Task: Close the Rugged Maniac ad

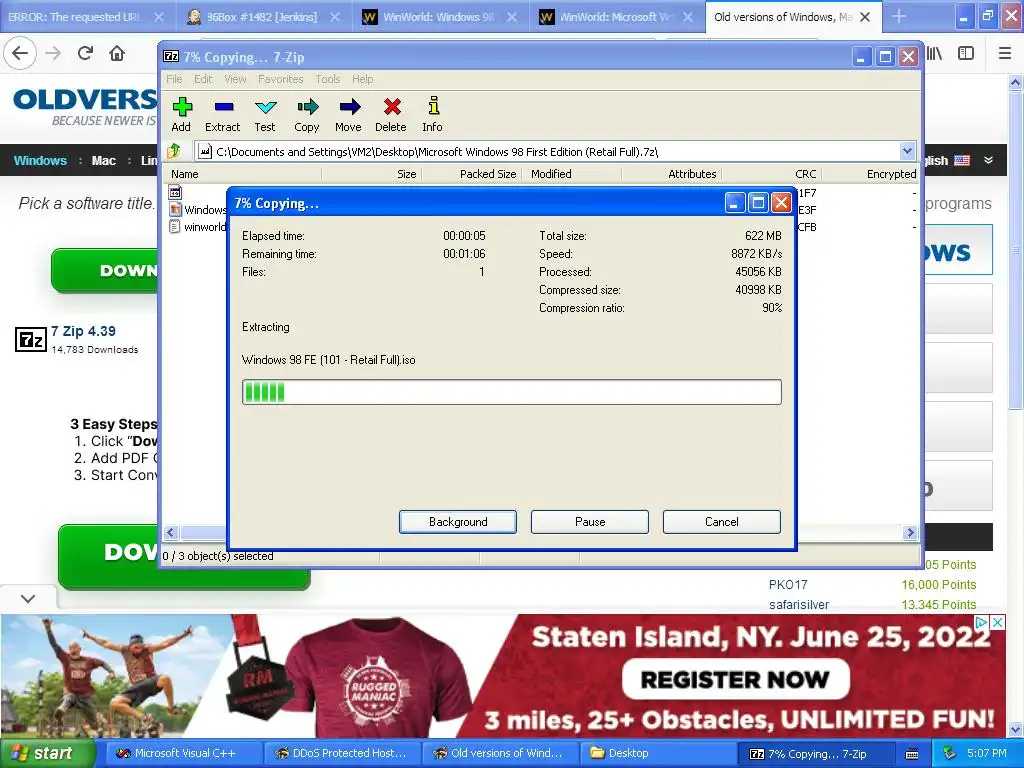Action: pos(997,622)
